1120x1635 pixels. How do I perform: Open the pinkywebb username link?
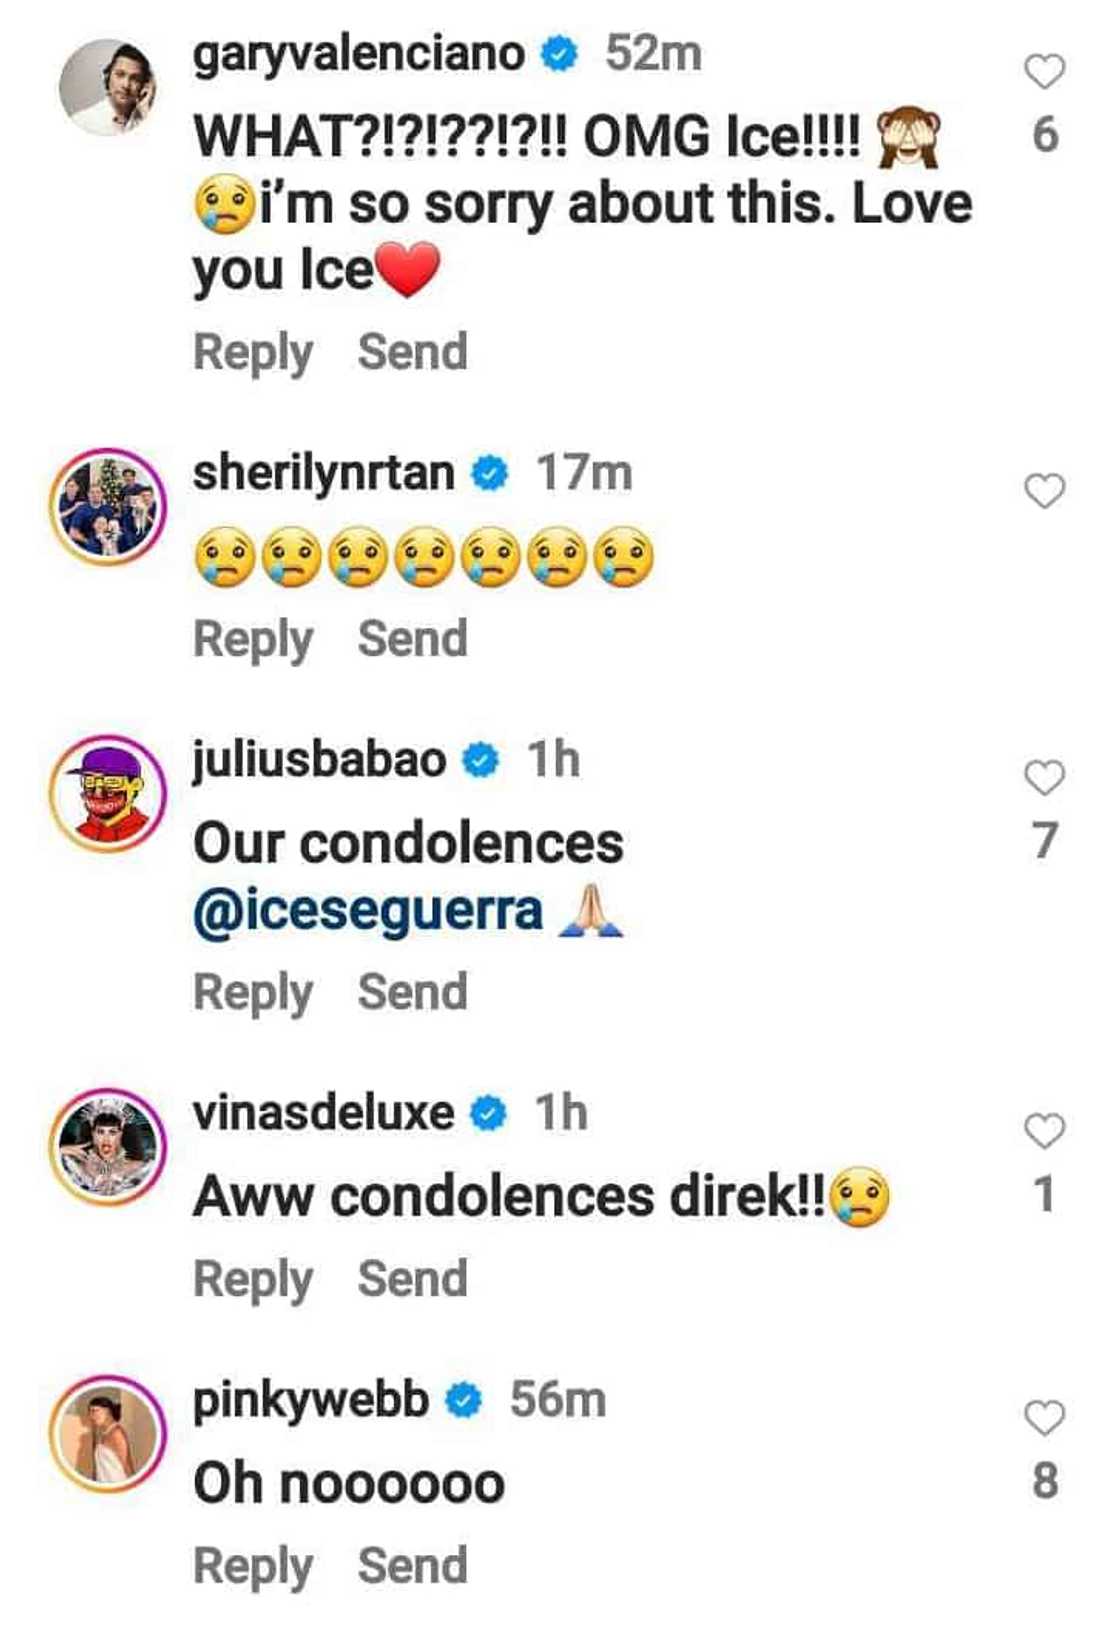tap(310, 1400)
